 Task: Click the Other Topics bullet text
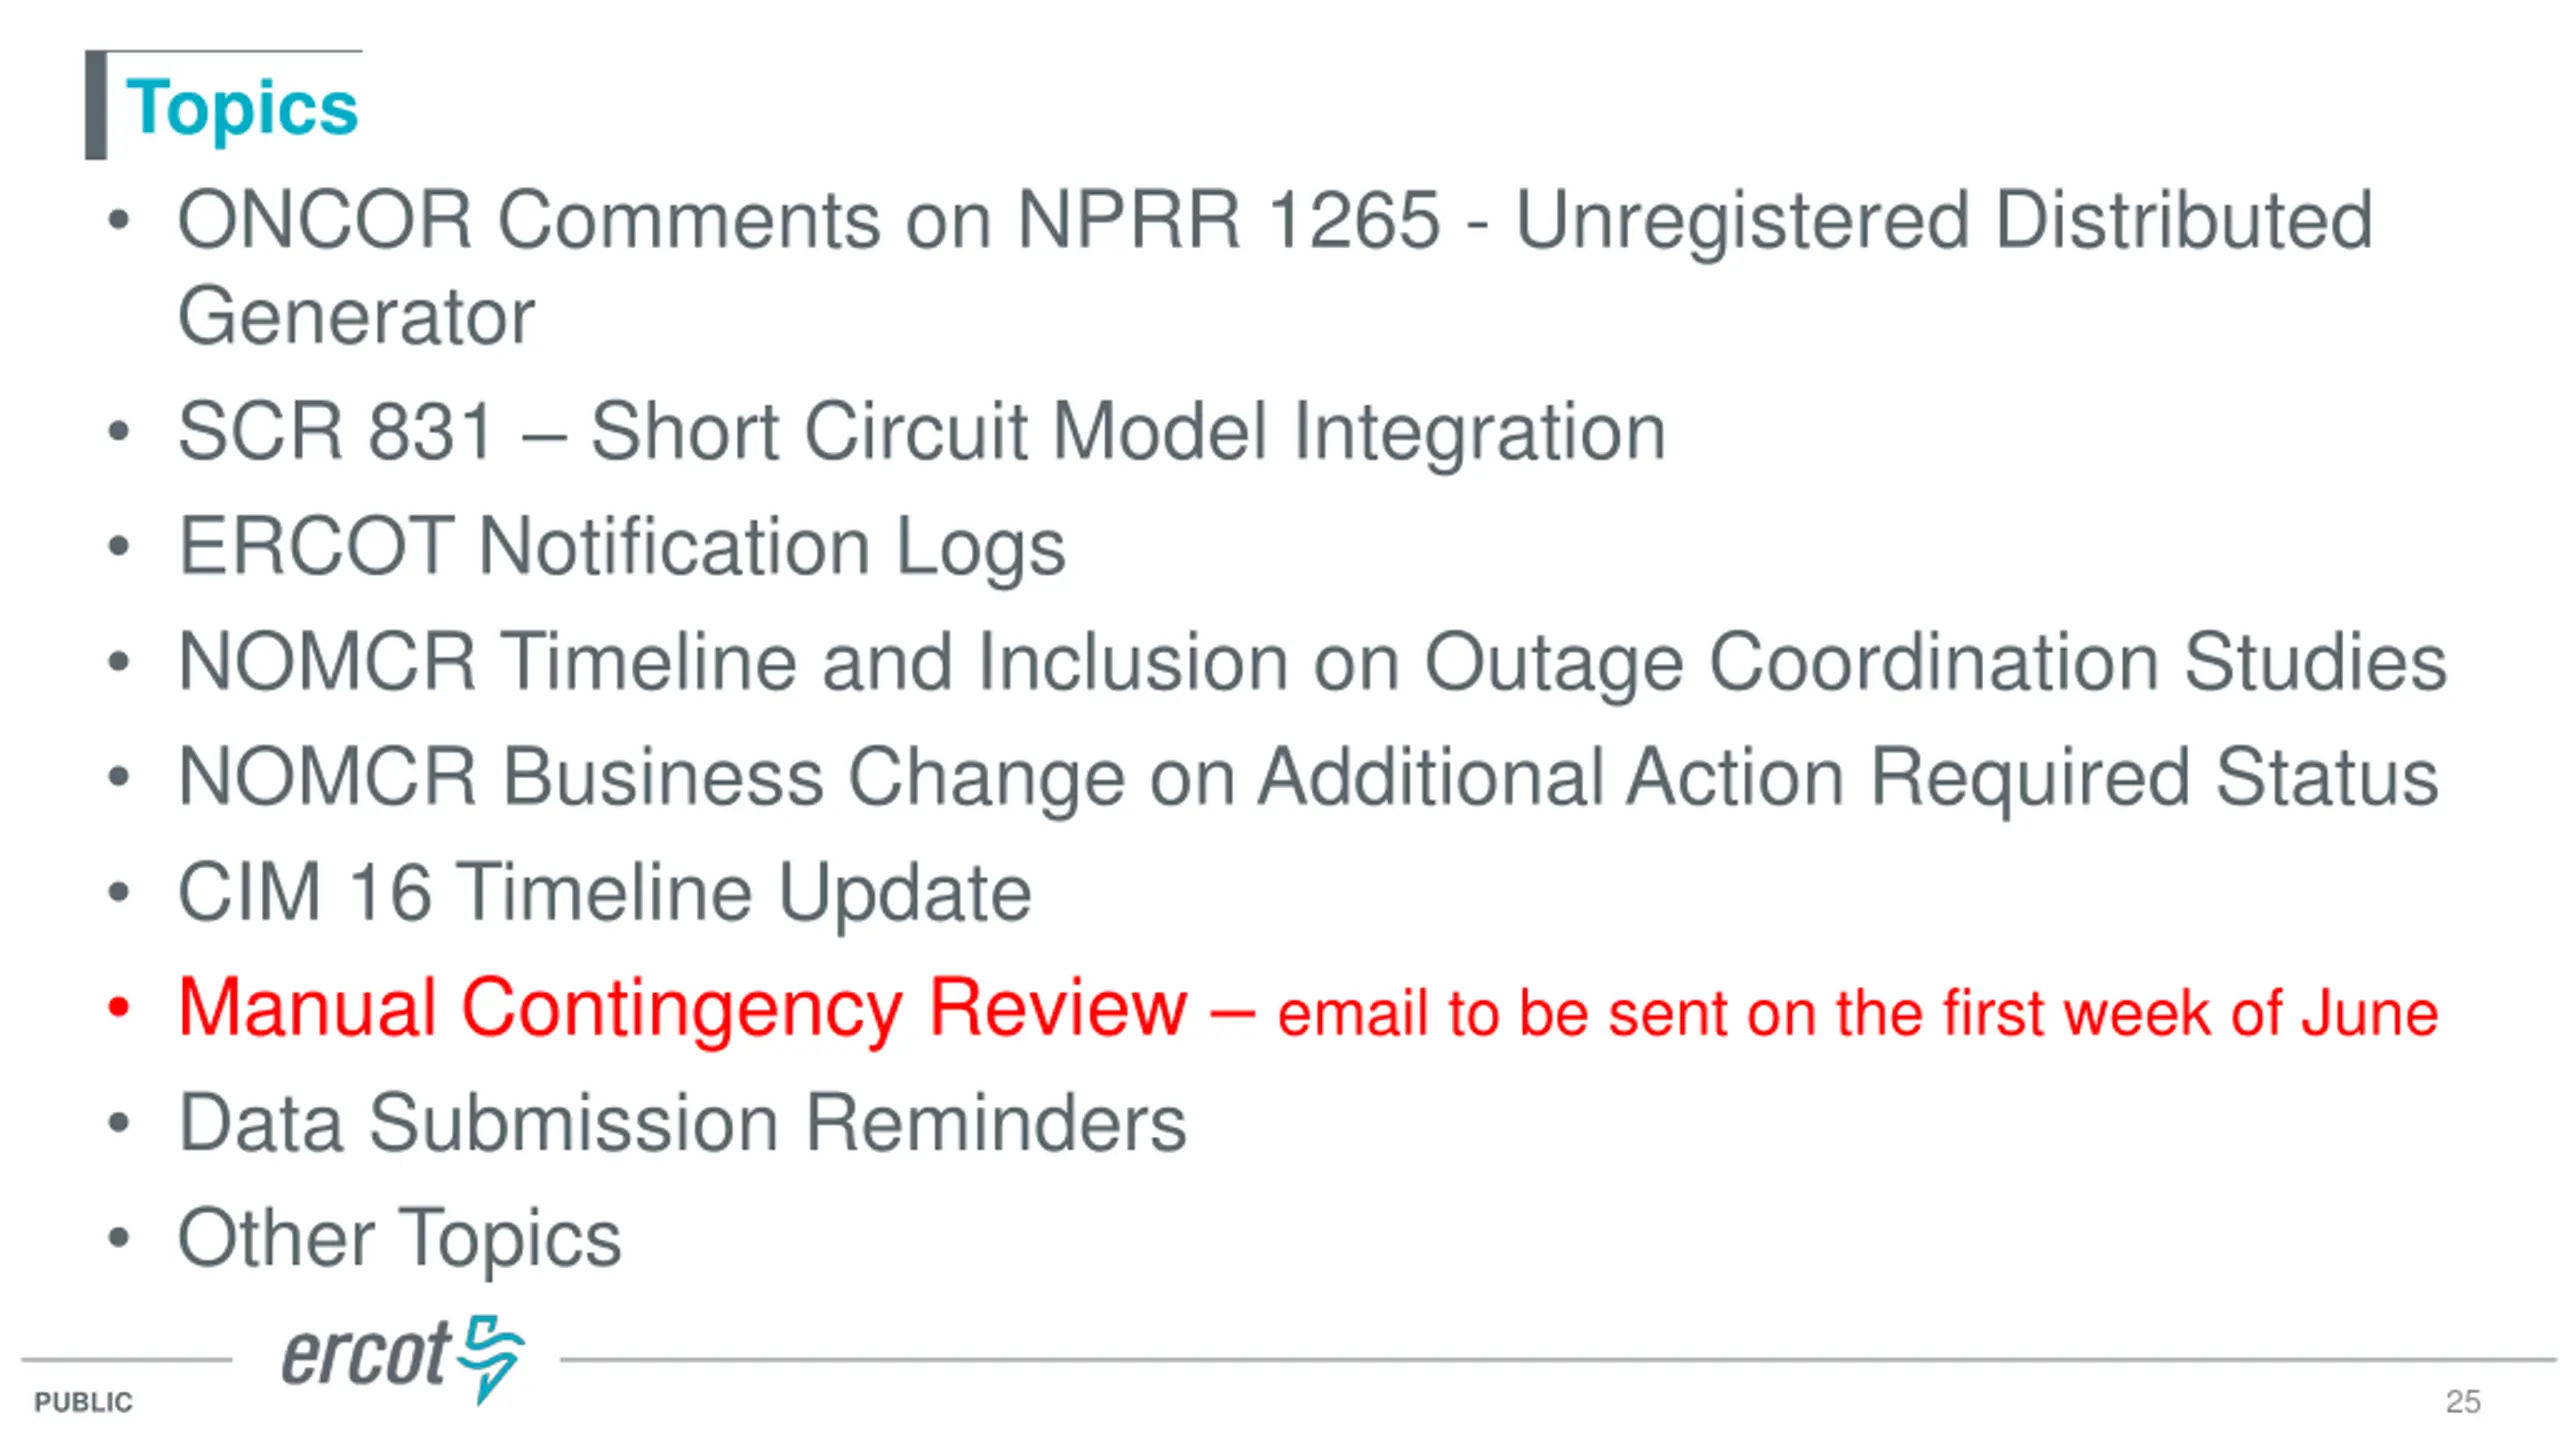pyautogui.click(x=399, y=1239)
